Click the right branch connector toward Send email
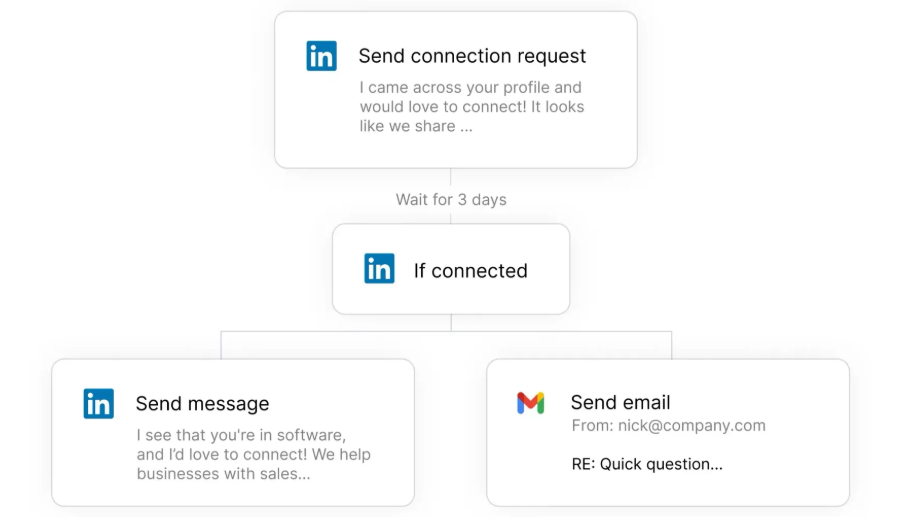Viewport: 909px width, 517px height. tap(671, 344)
